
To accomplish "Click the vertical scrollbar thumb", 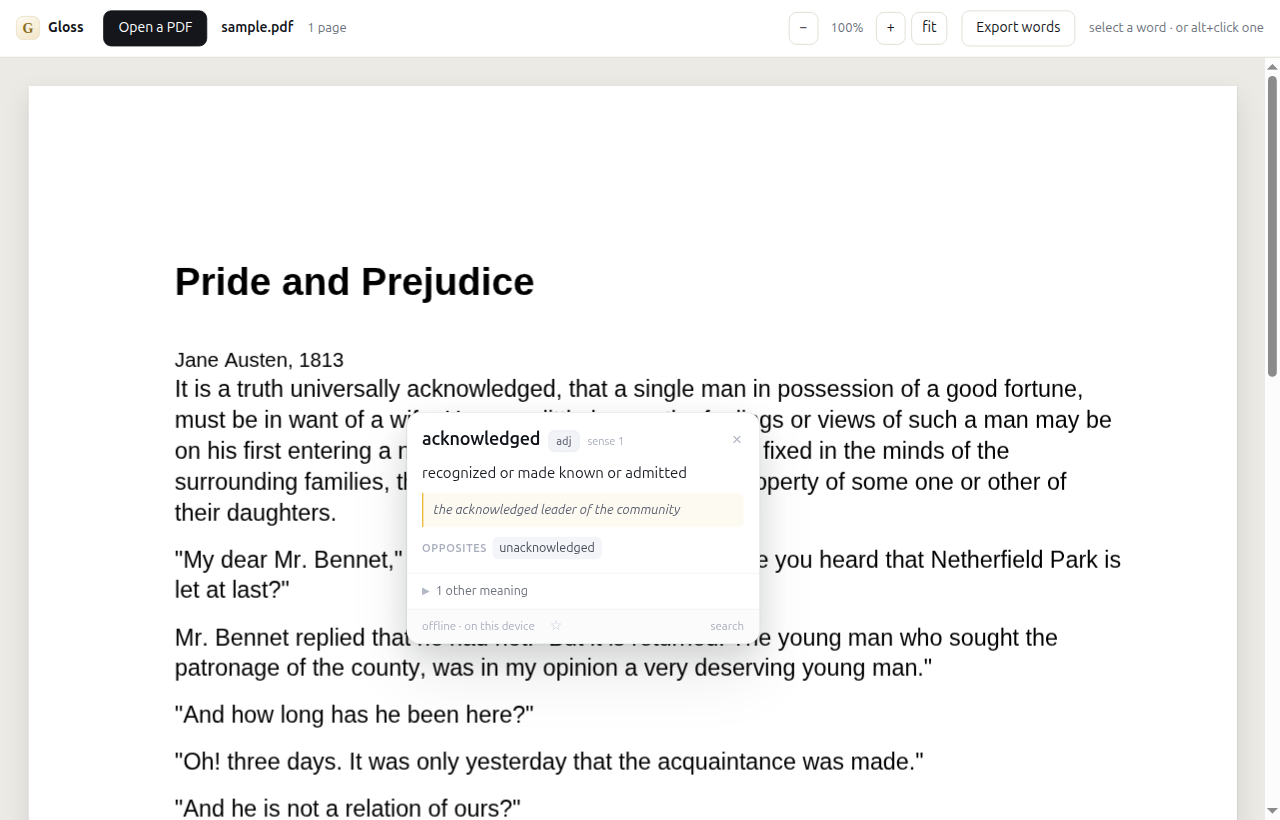I will click(1272, 226).
